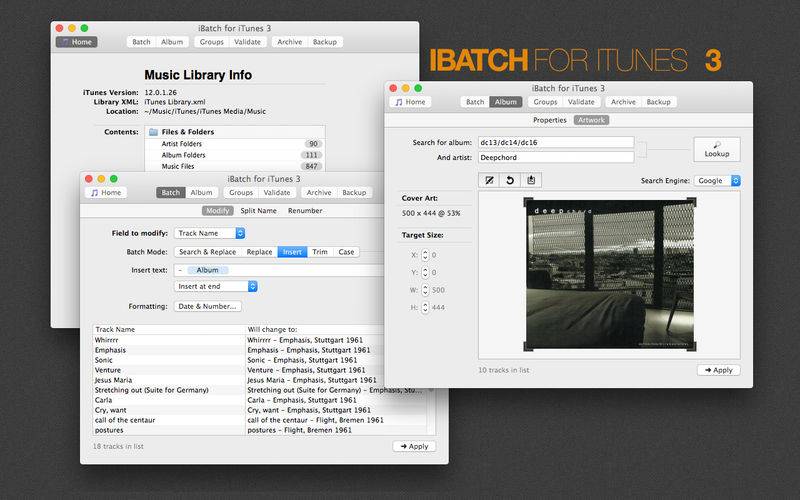Viewport: 800px width, 500px height.
Task: Open the Date & Number formatting menu
Action: pyautogui.click(x=207, y=306)
